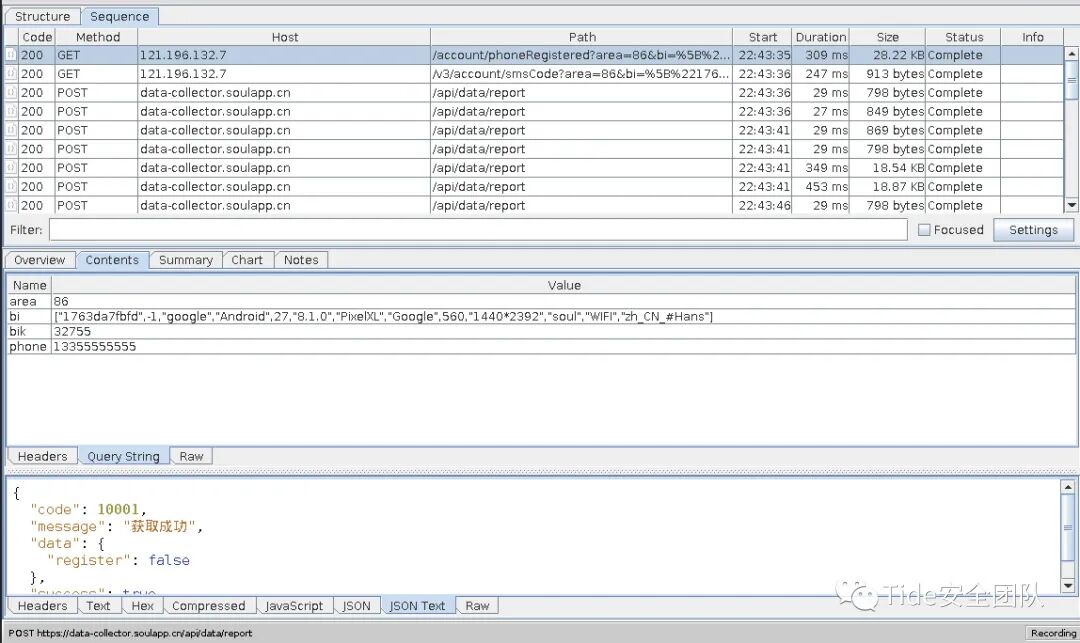The width and height of the screenshot is (1080, 643).
Task: Open the JavaScript response tab
Action: (x=293, y=605)
